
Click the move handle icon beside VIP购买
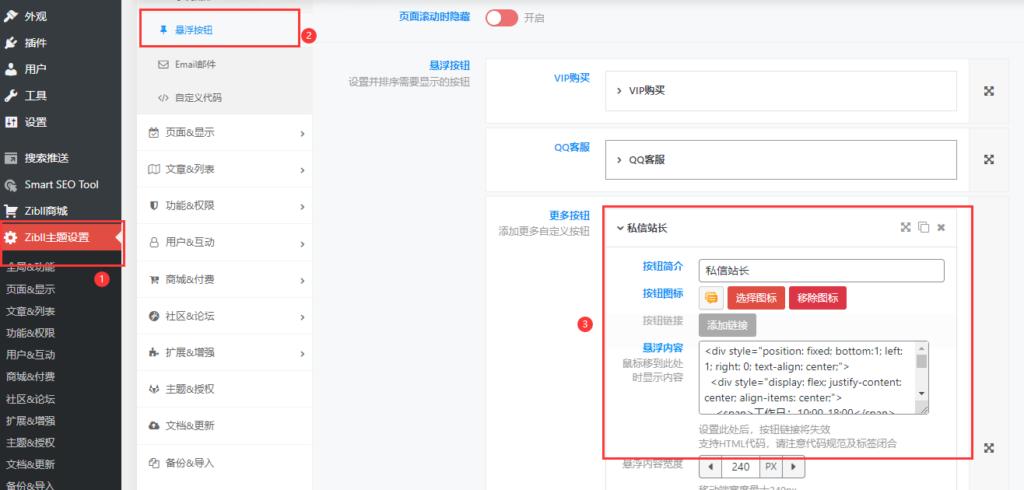coord(988,90)
